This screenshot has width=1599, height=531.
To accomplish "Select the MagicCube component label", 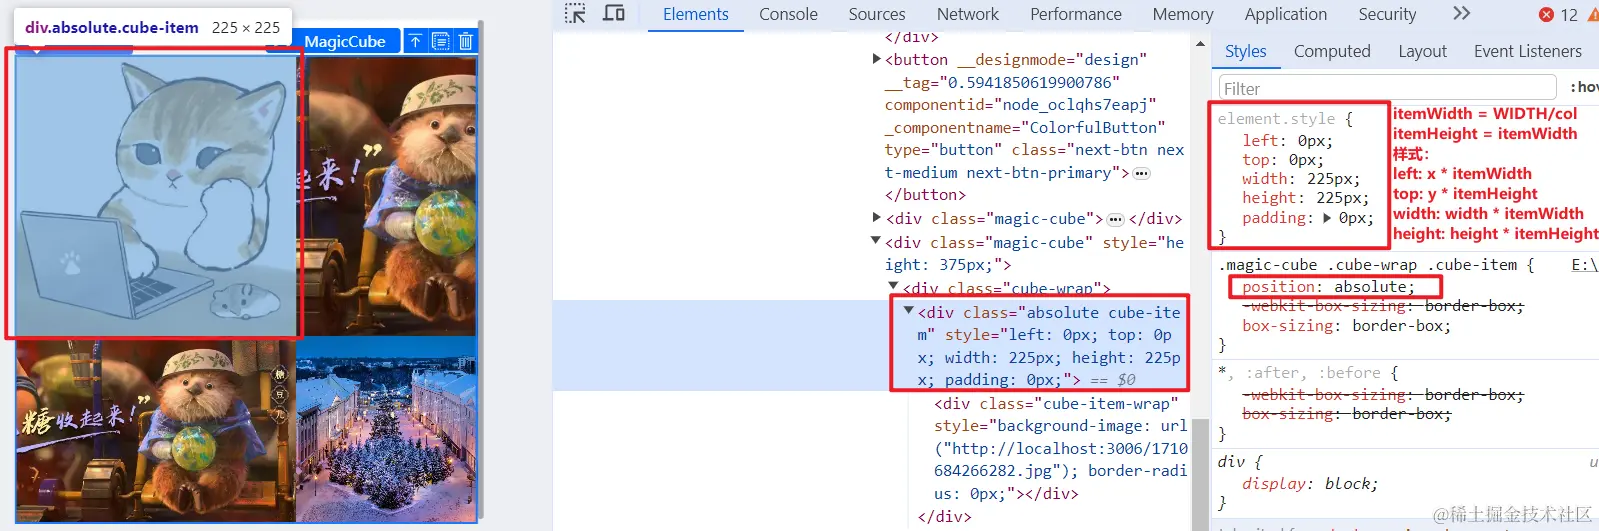I will (345, 41).
